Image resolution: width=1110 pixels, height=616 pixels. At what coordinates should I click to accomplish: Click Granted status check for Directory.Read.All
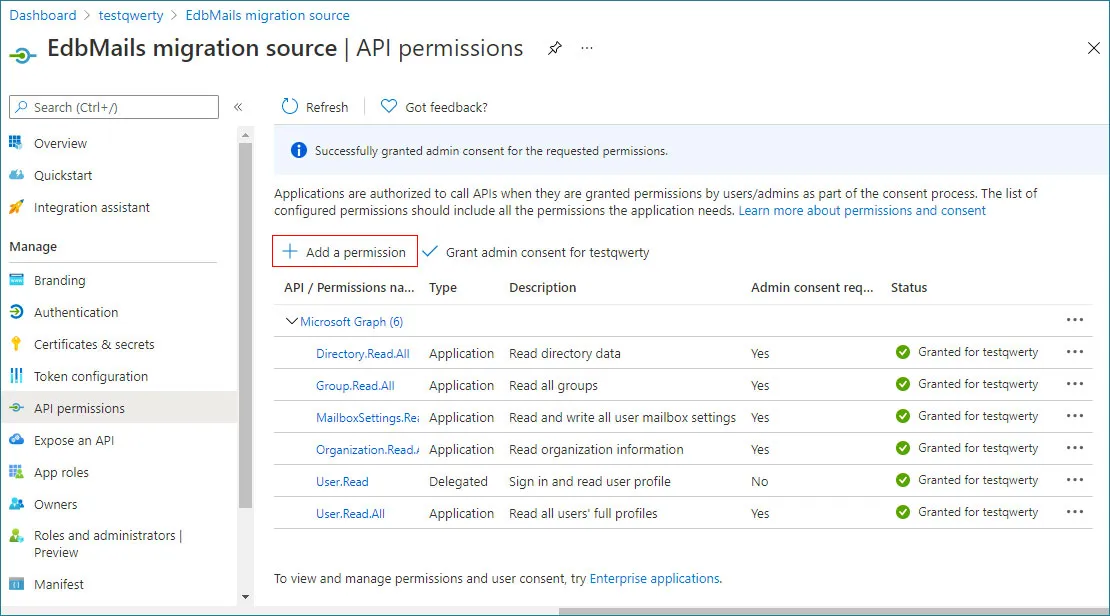click(903, 352)
